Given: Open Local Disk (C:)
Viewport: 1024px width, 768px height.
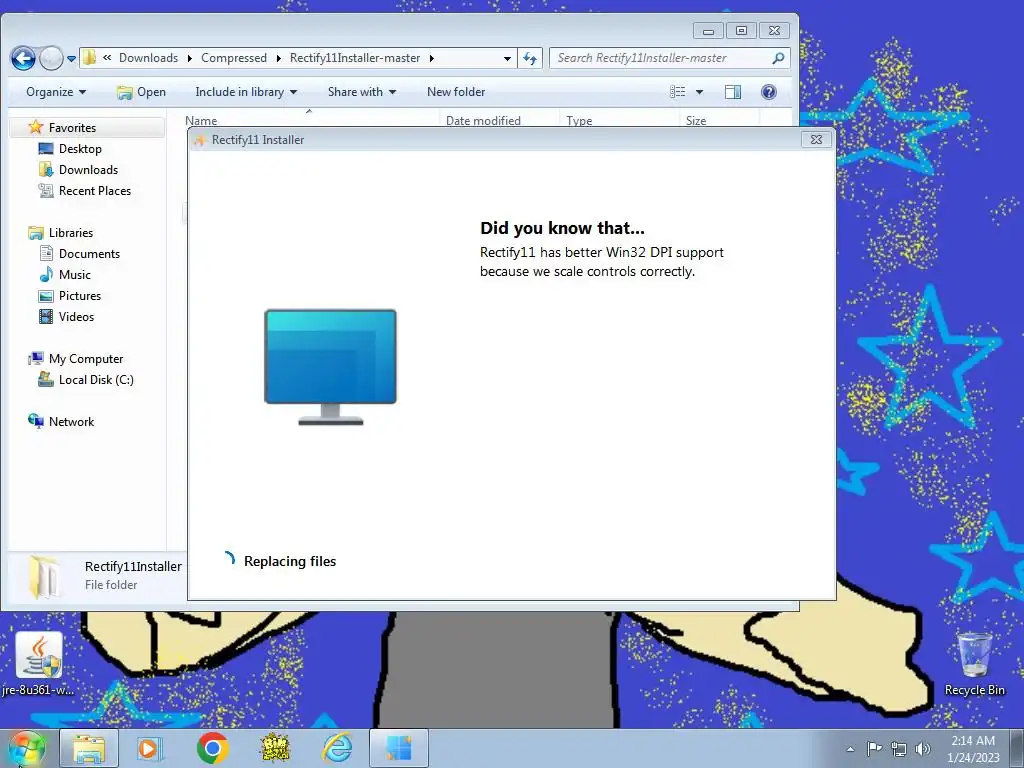Looking at the screenshot, I should click(96, 379).
